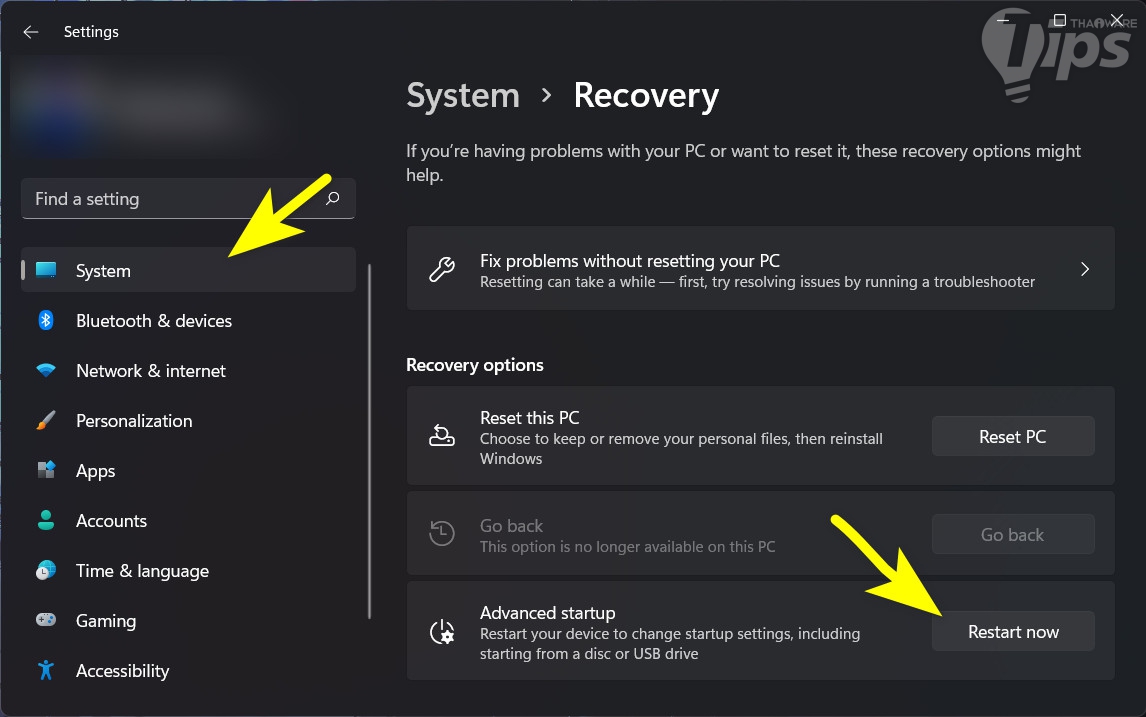The image size is (1146, 717).
Task: Click the Accessibility figure icon
Action: click(46, 671)
